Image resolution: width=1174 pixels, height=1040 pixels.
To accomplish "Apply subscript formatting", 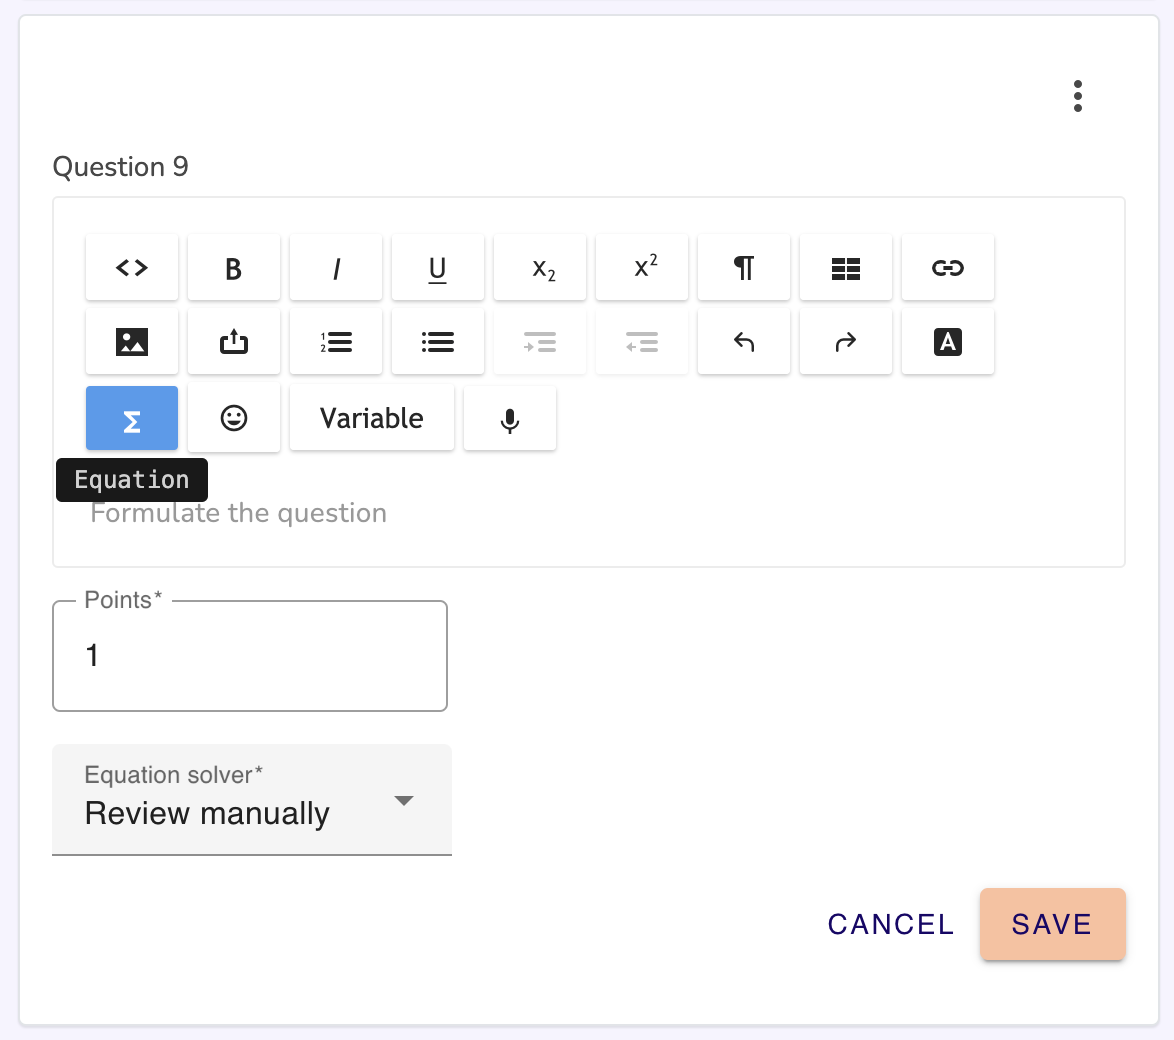I will coord(540,267).
